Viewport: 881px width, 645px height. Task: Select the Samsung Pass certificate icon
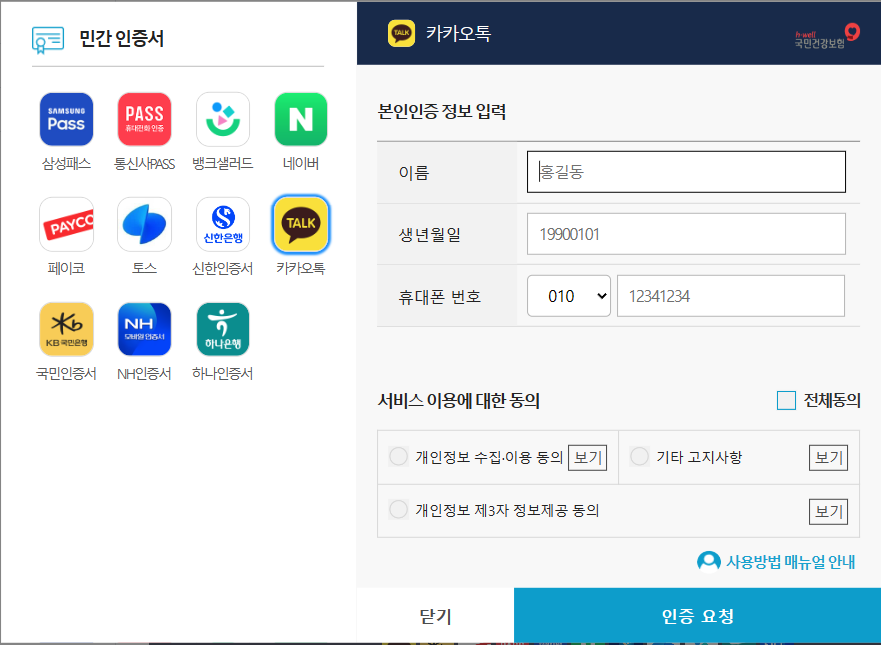tap(66, 119)
